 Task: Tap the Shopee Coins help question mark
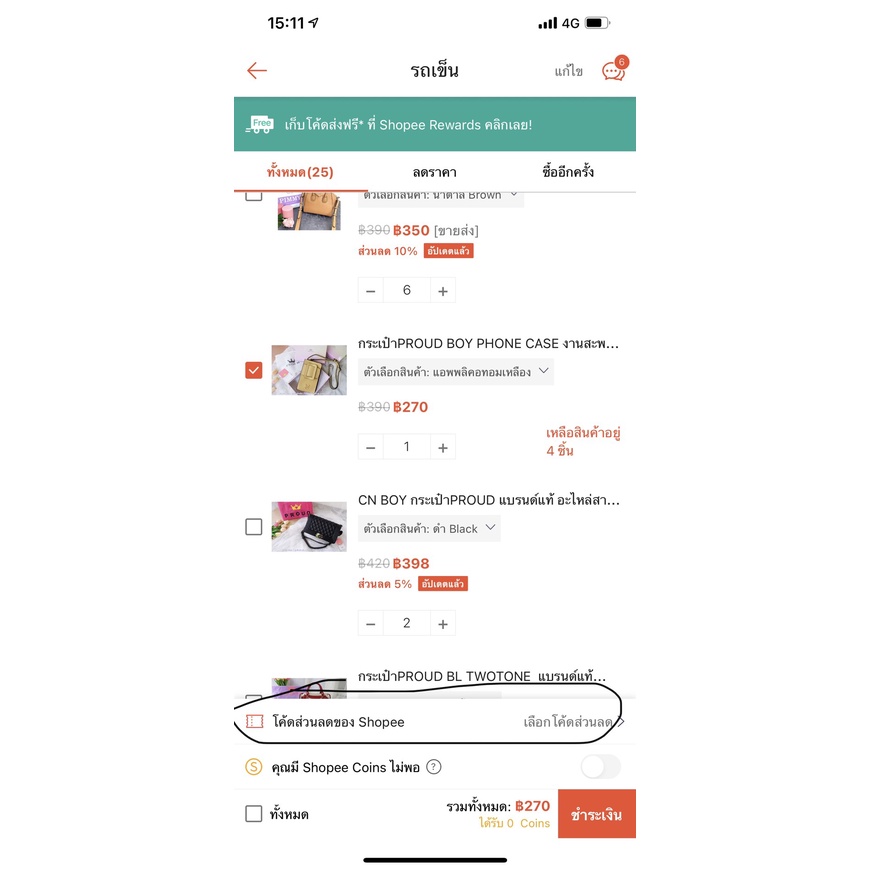(x=433, y=767)
